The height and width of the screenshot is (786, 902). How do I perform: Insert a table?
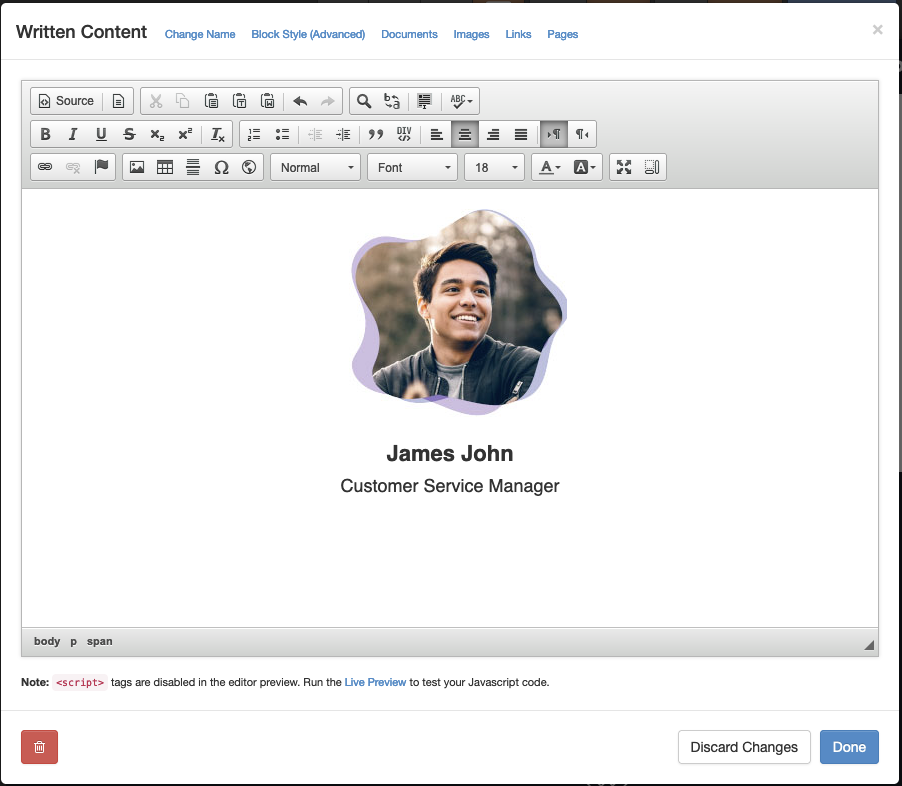tap(165, 167)
